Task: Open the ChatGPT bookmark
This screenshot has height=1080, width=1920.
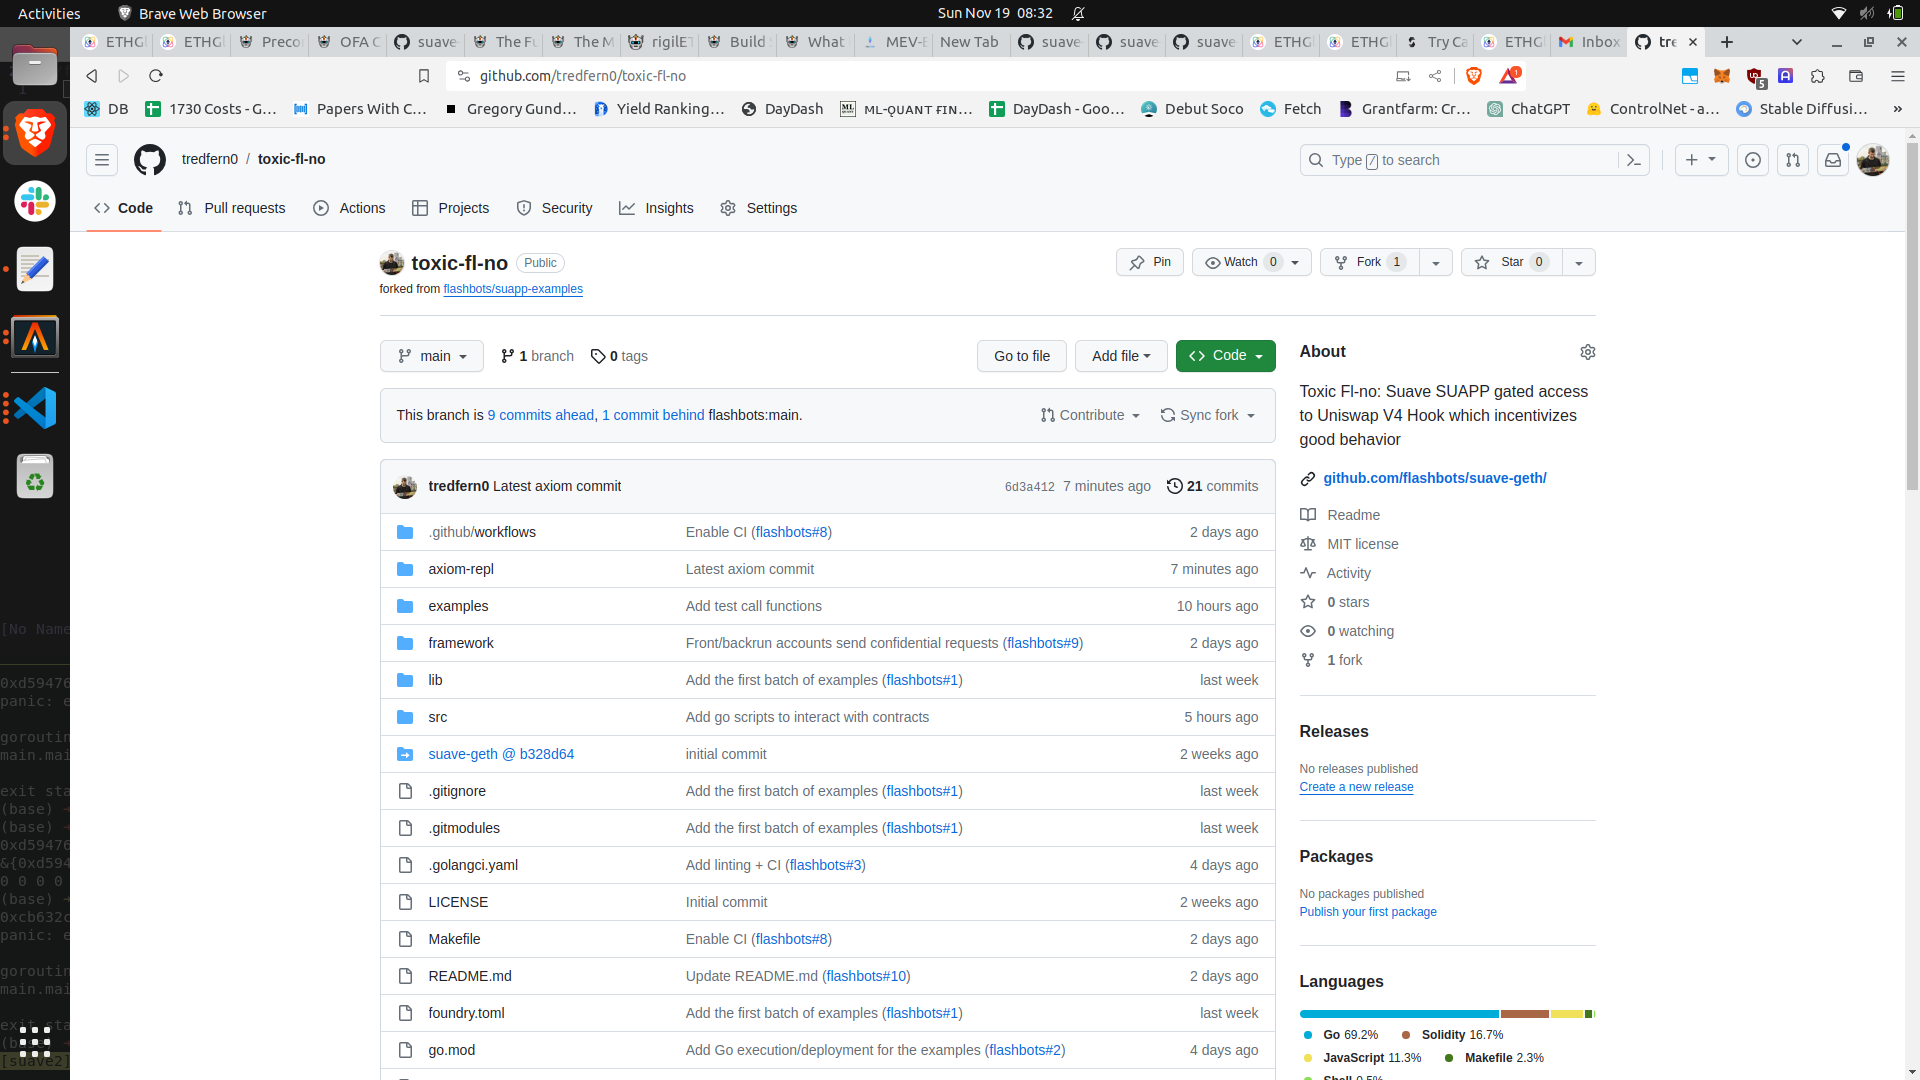Action: point(1528,109)
